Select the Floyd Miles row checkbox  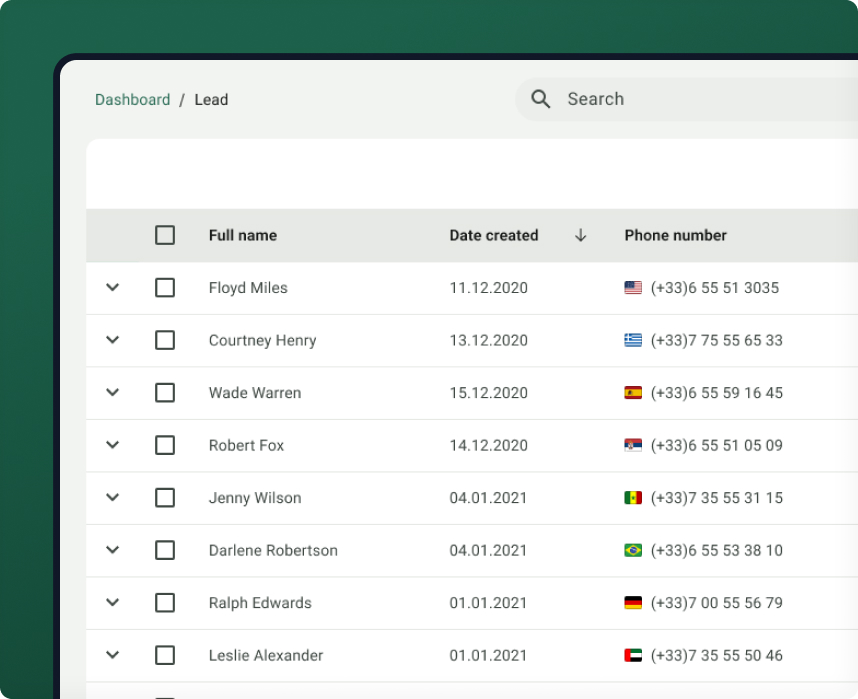tap(165, 287)
